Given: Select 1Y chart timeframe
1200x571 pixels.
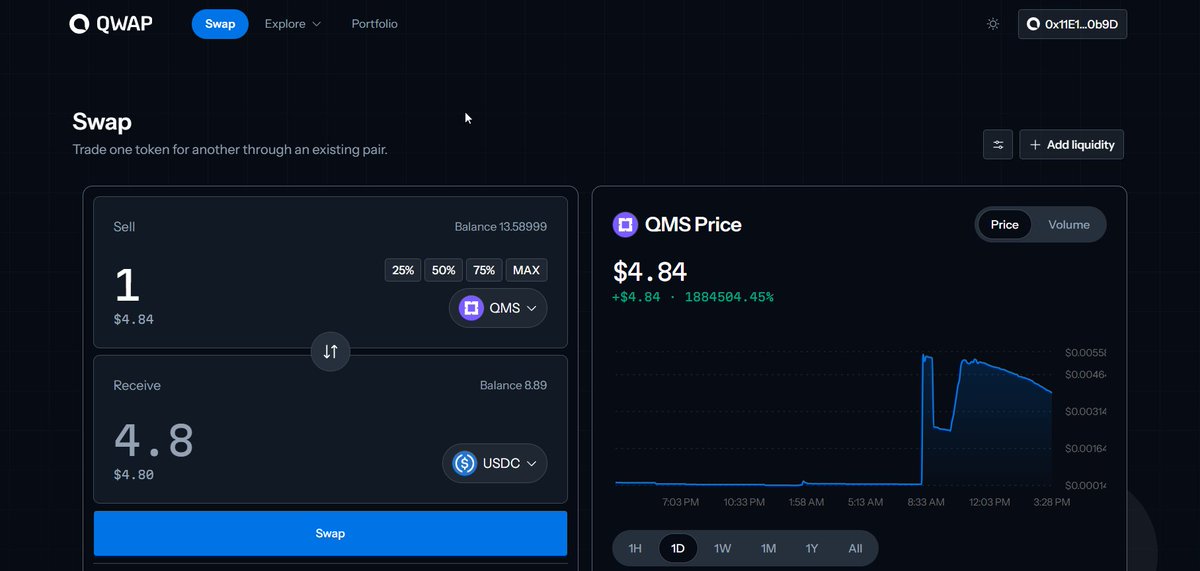Looking at the screenshot, I should coord(812,549).
